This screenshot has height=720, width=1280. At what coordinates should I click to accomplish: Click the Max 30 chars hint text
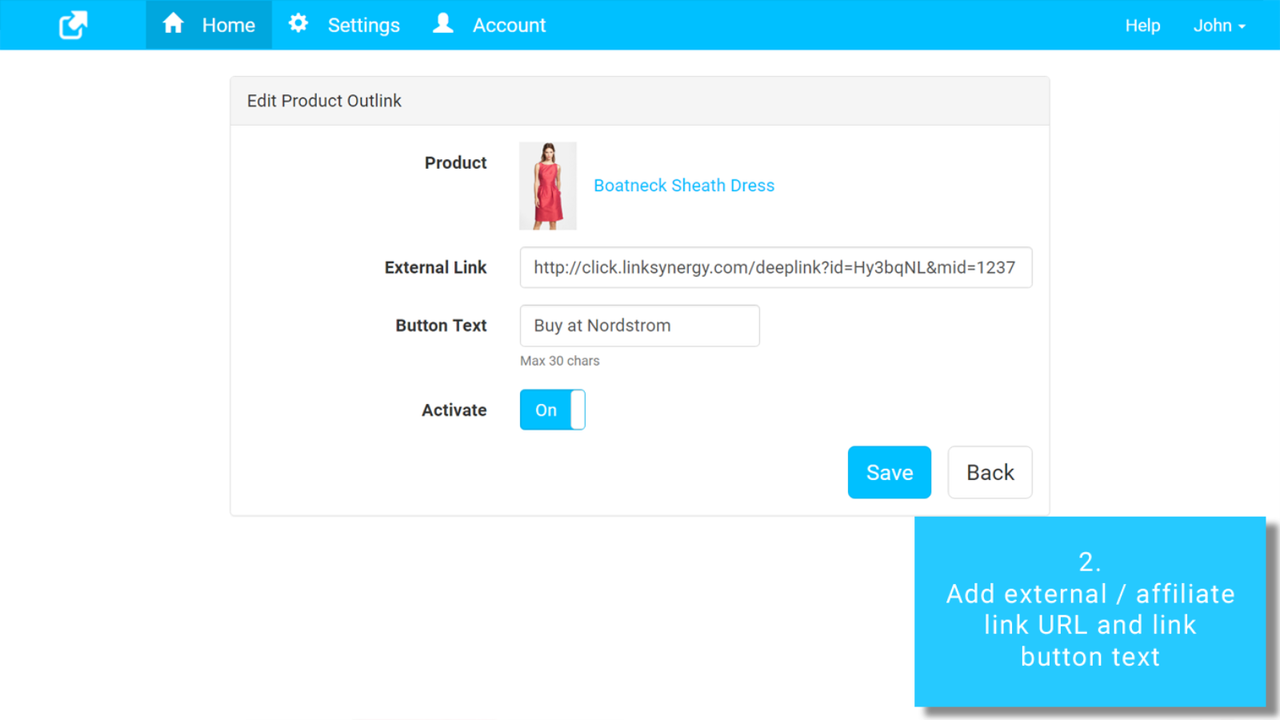click(x=559, y=361)
